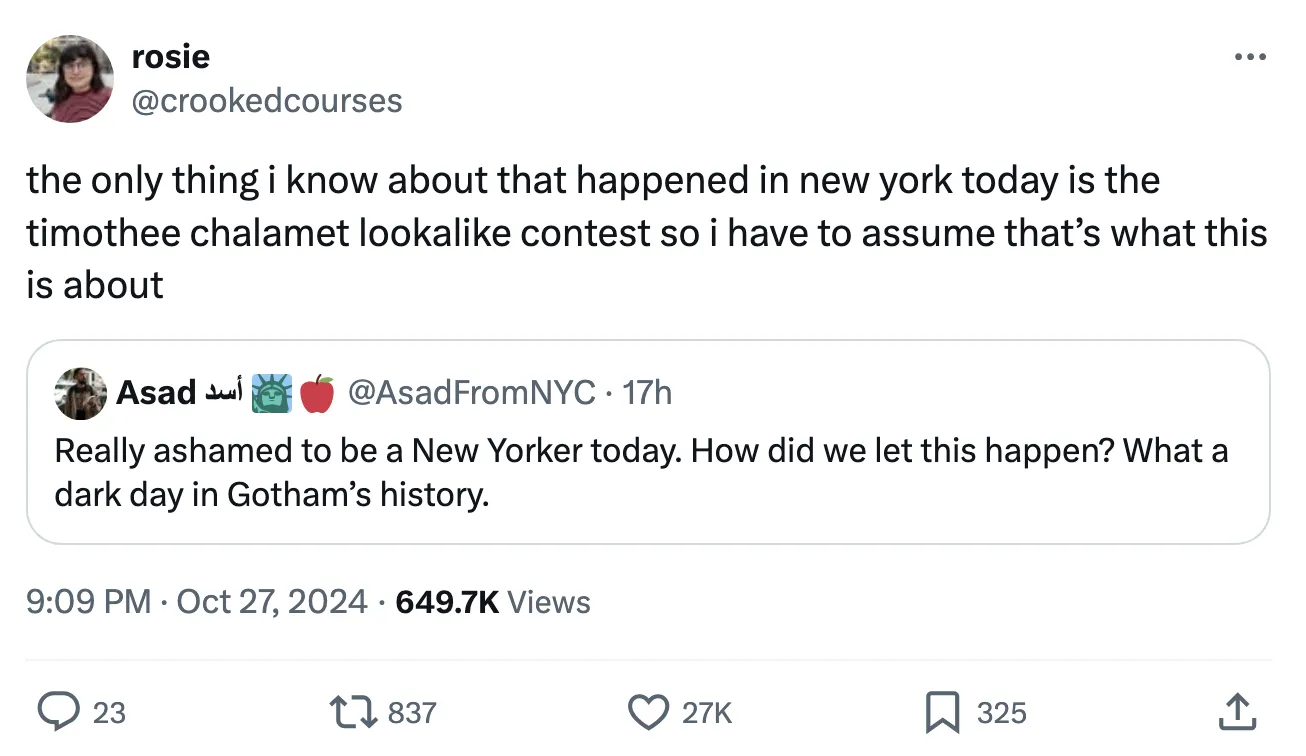Open the three-dot more options menu
1306x756 pixels.
coord(1249,57)
